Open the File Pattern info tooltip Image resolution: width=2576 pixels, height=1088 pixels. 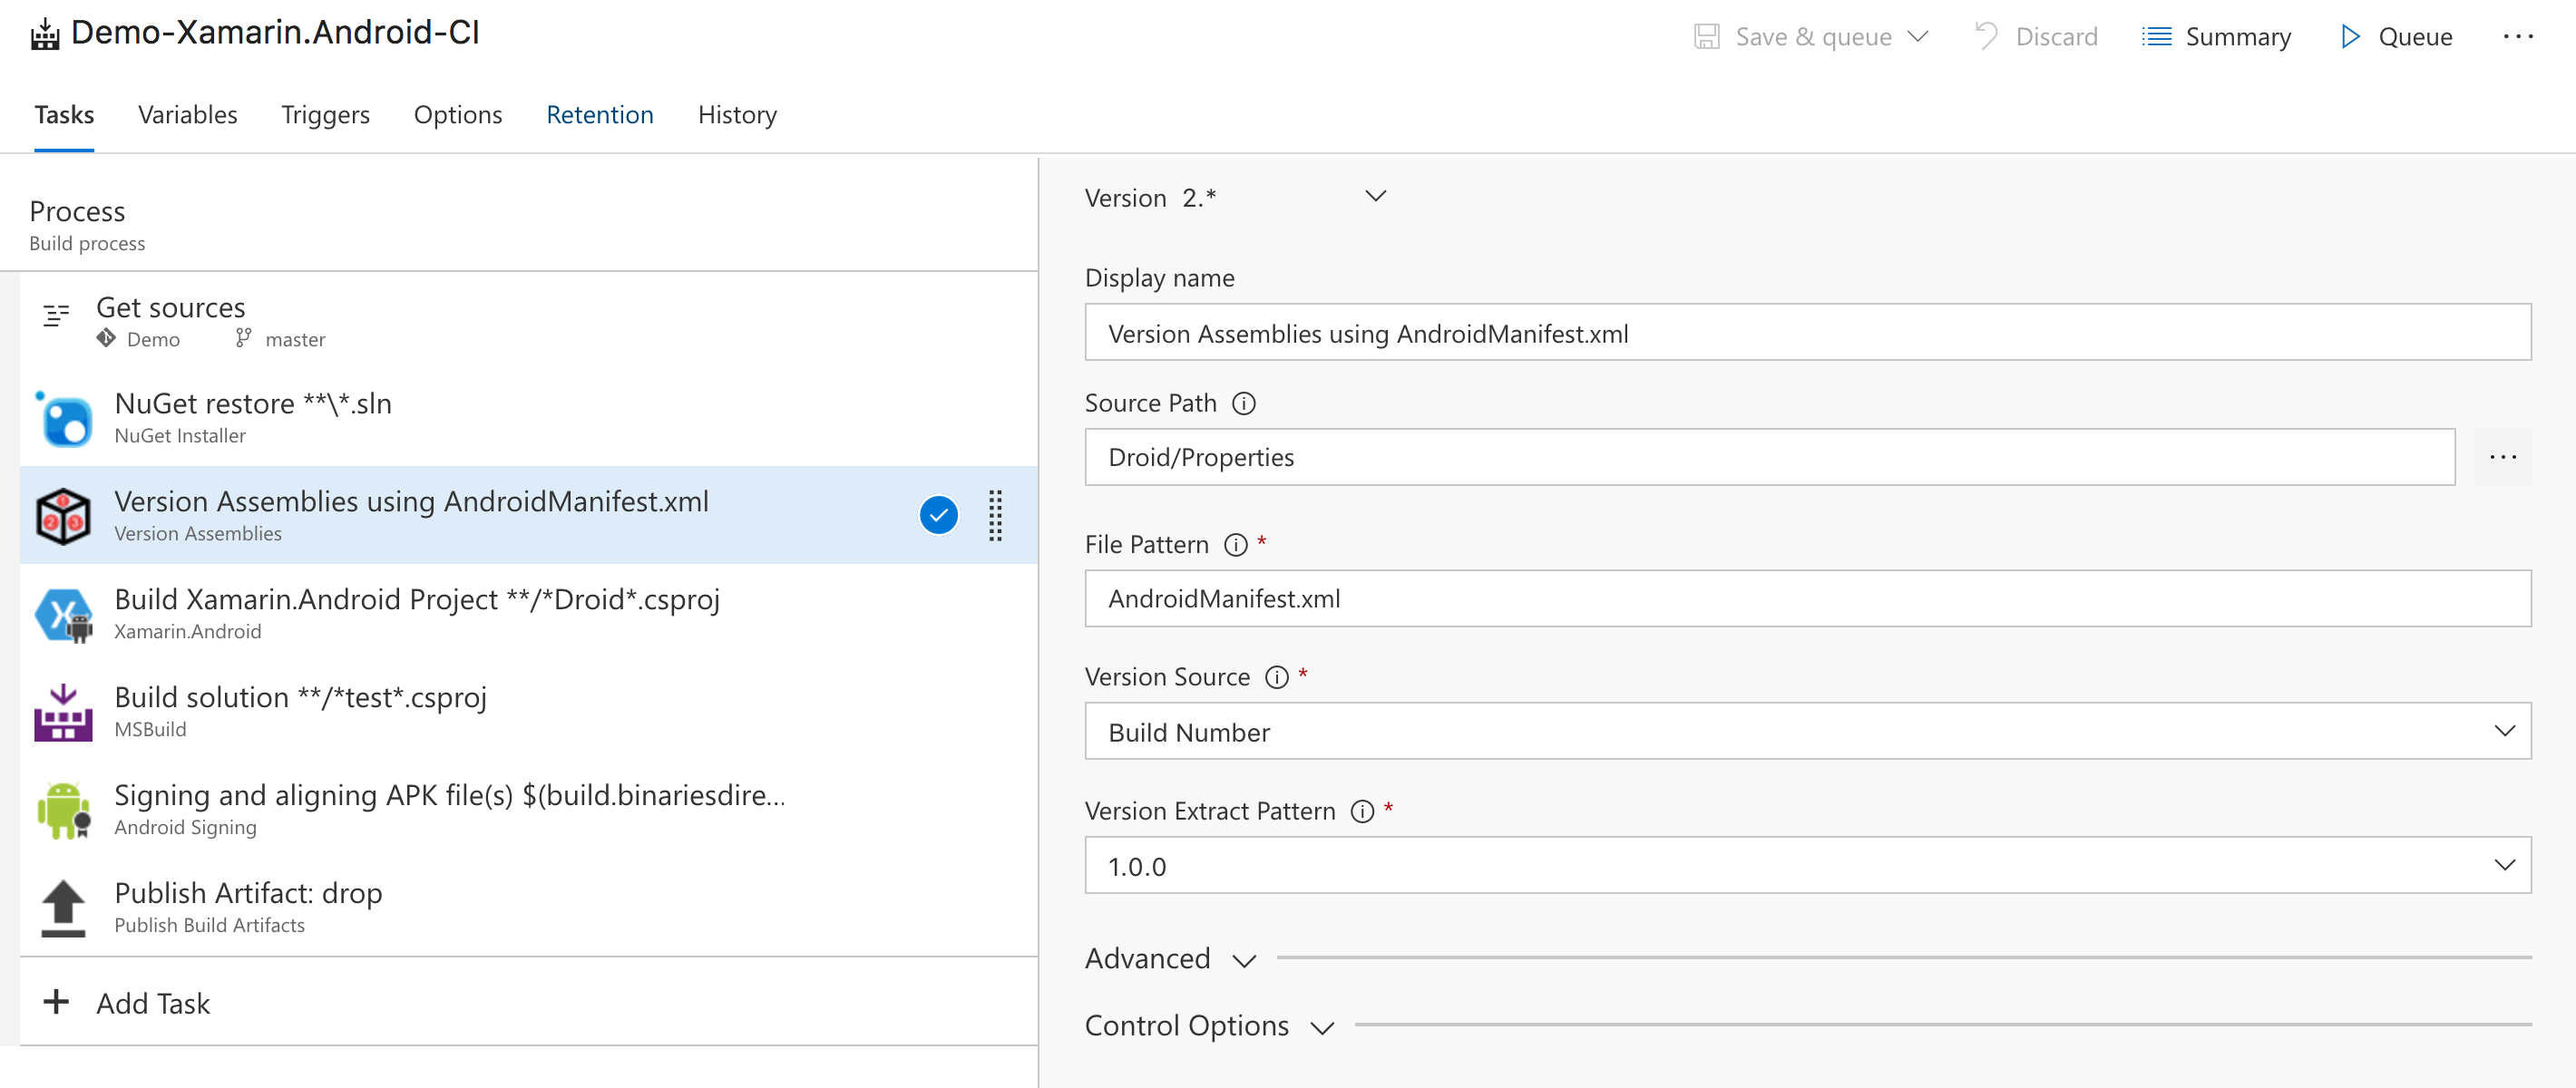(1236, 545)
